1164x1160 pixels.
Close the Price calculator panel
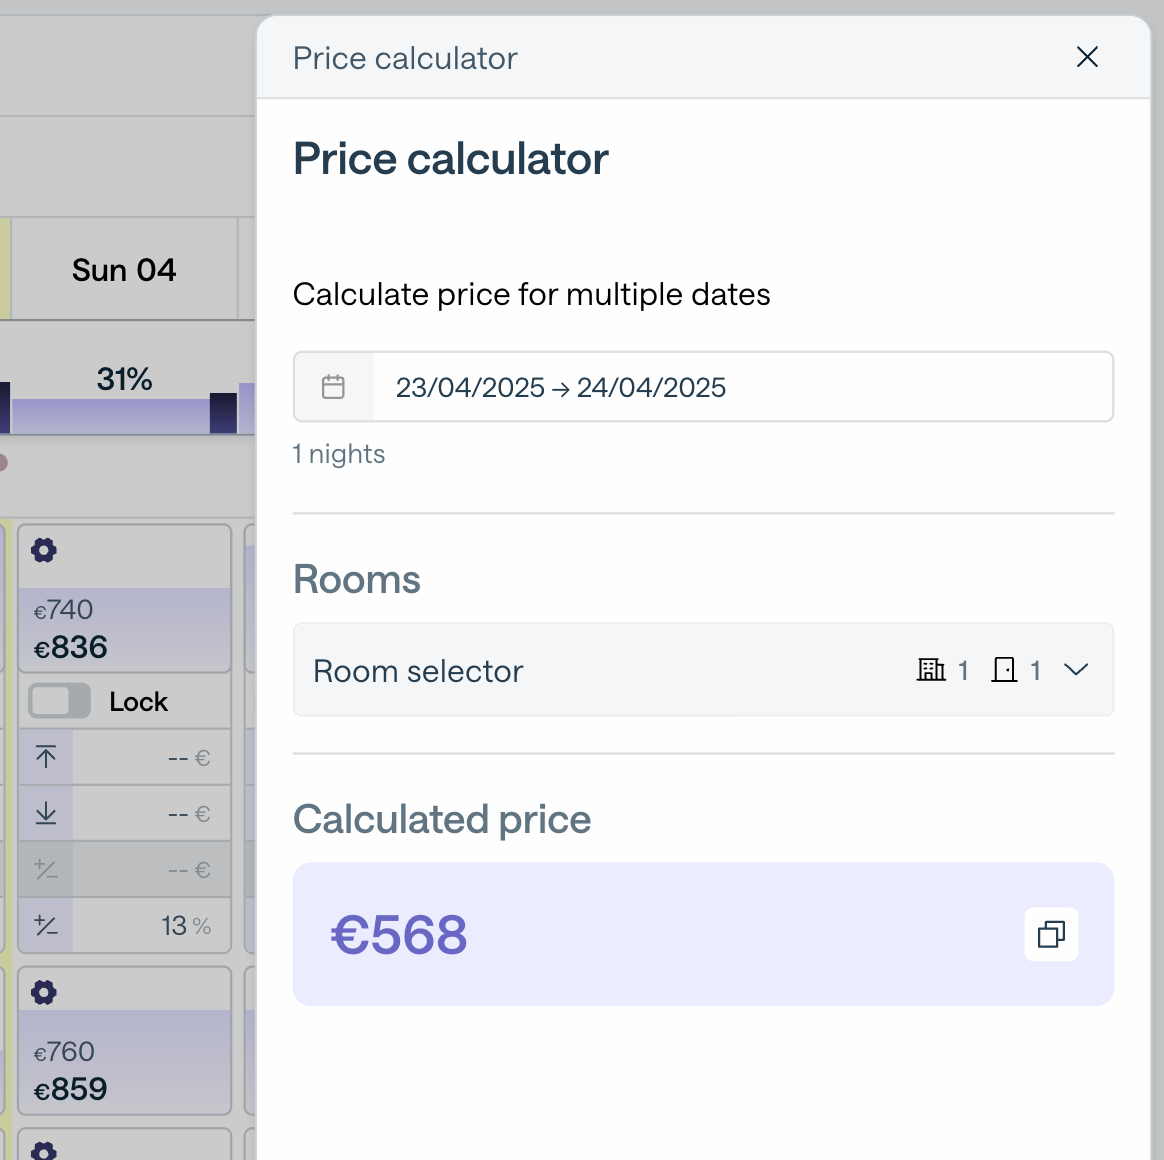[x=1087, y=57]
